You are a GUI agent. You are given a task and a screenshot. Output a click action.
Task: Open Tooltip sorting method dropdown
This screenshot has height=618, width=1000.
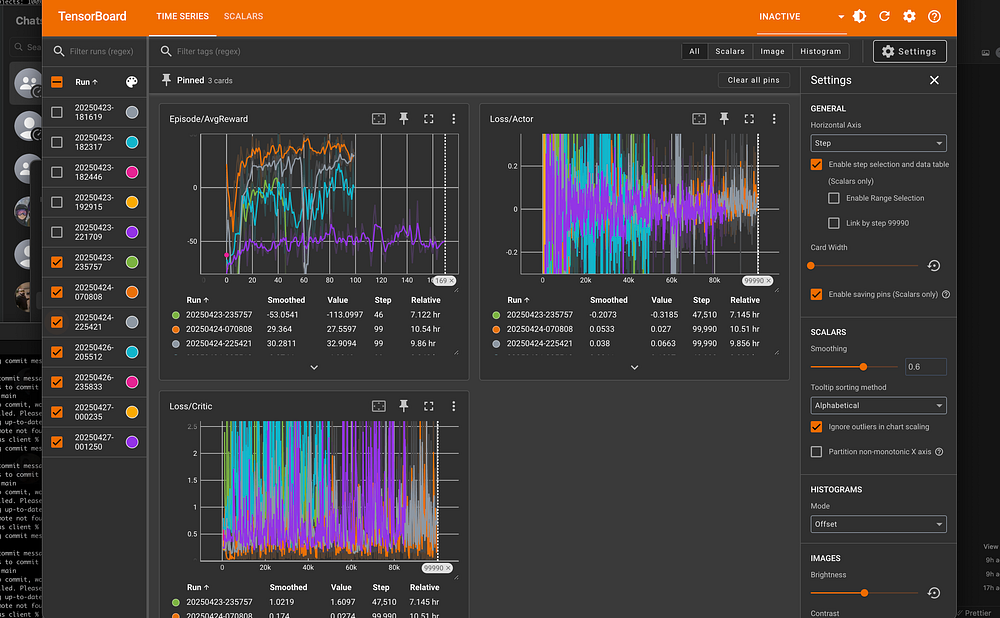[878, 405]
